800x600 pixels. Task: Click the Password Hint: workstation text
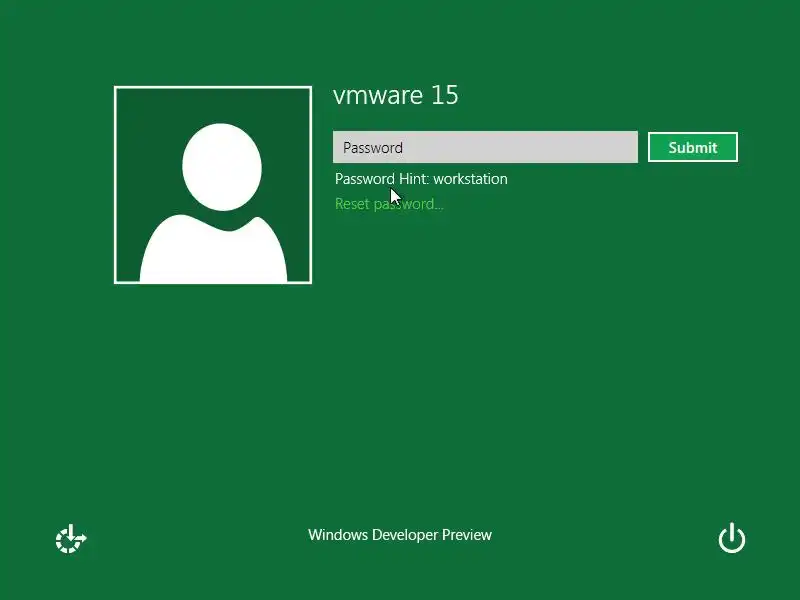click(x=421, y=179)
